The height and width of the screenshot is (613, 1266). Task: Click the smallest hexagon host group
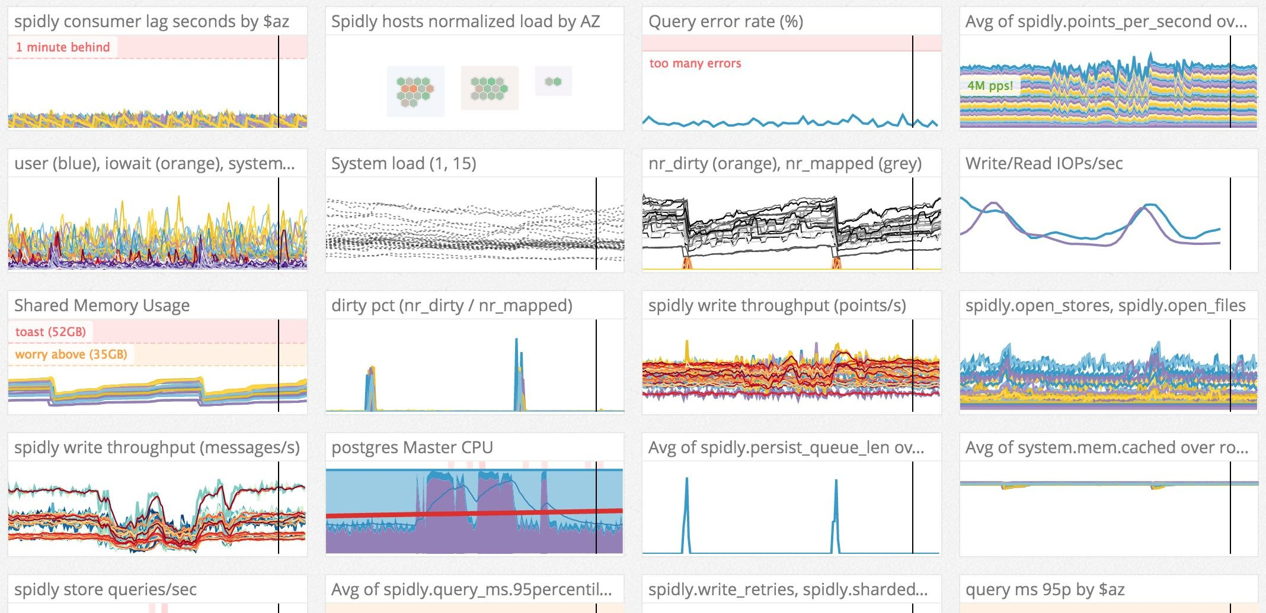(x=553, y=82)
